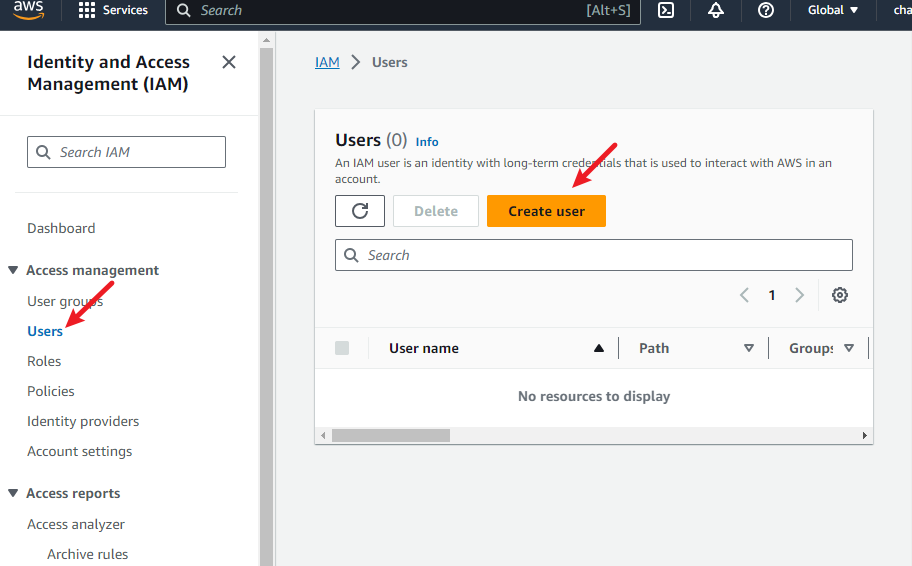Open Account settings in the sidebar
The height and width of the screenshot is (566, 912).
[80, 451]
